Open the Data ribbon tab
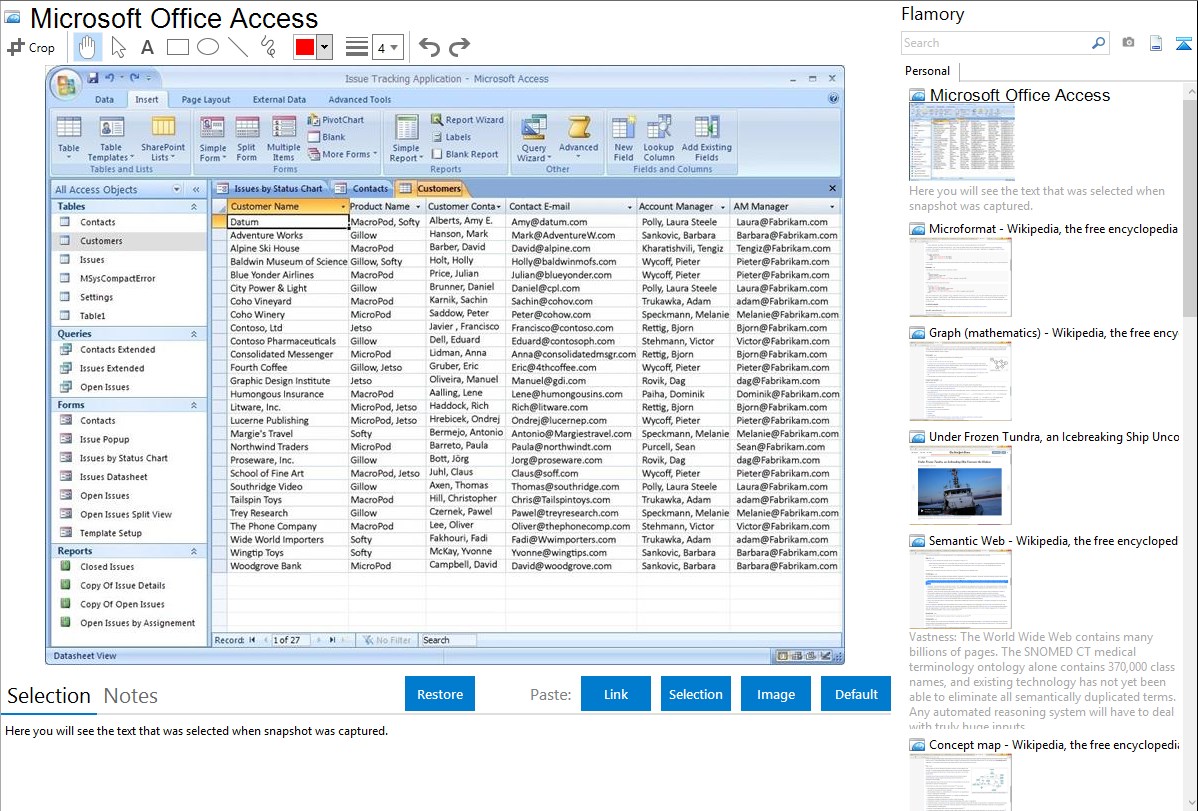Viewport: 1198px width, 811px height. tap(105, 100)
